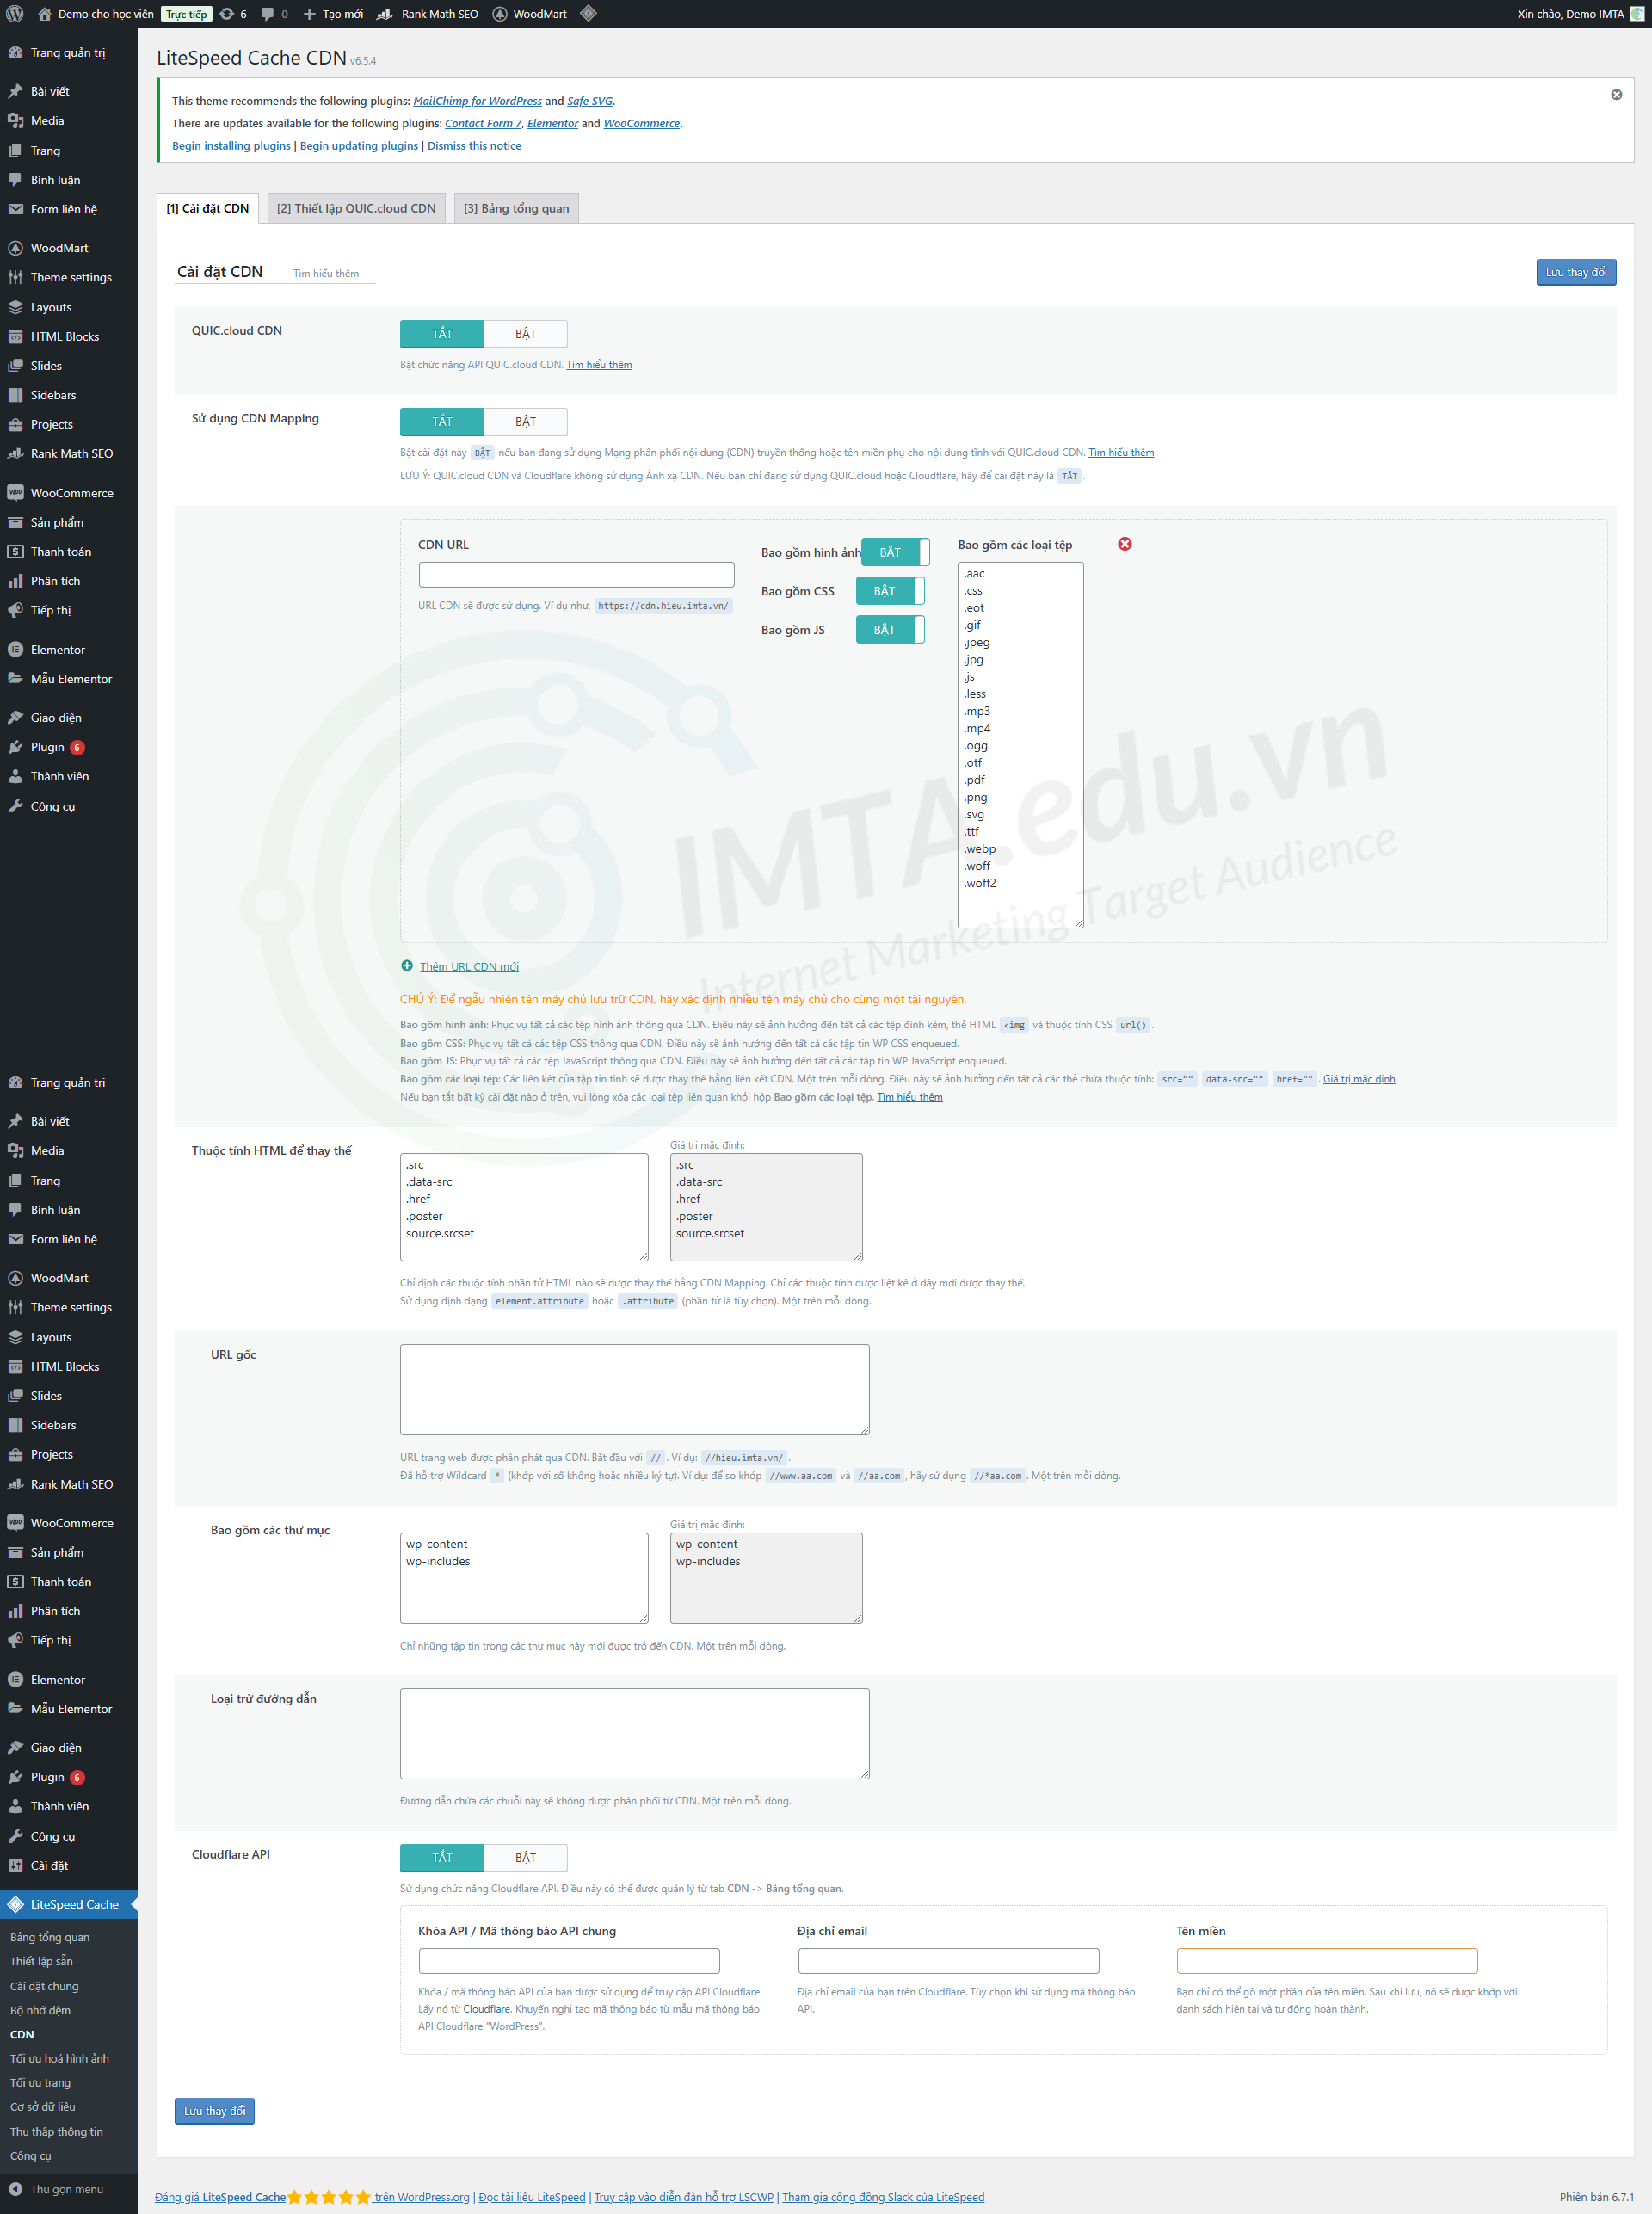This screenshot has width=1652, height=2214.
Task: Dismiss the plugin notice with the X icon
Action: [1616, 95]
